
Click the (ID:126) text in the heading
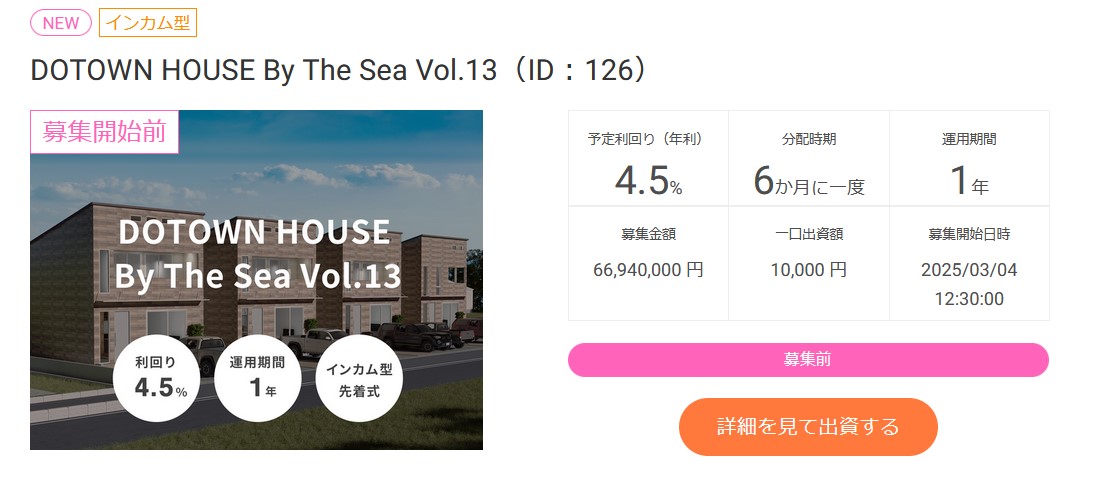coord(576,71)
